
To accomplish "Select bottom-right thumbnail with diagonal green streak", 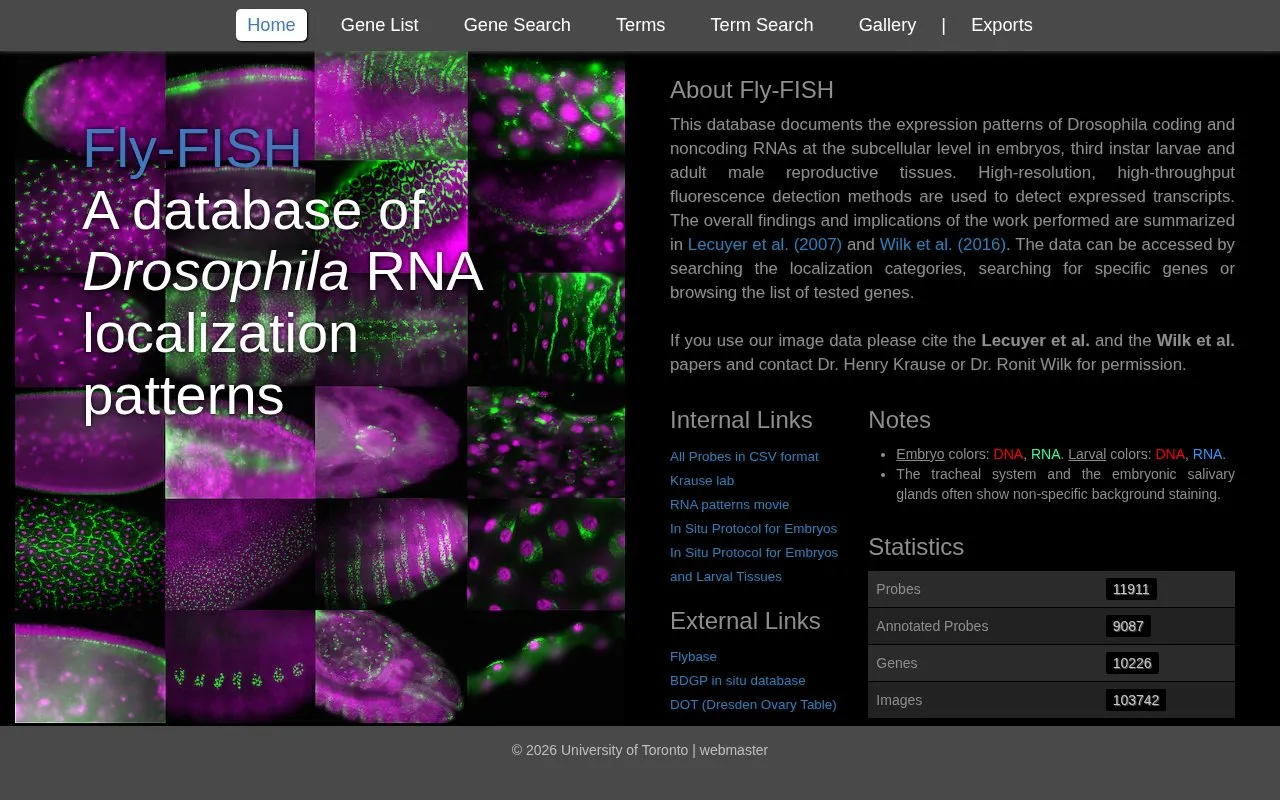I will (x=546, y=666).
